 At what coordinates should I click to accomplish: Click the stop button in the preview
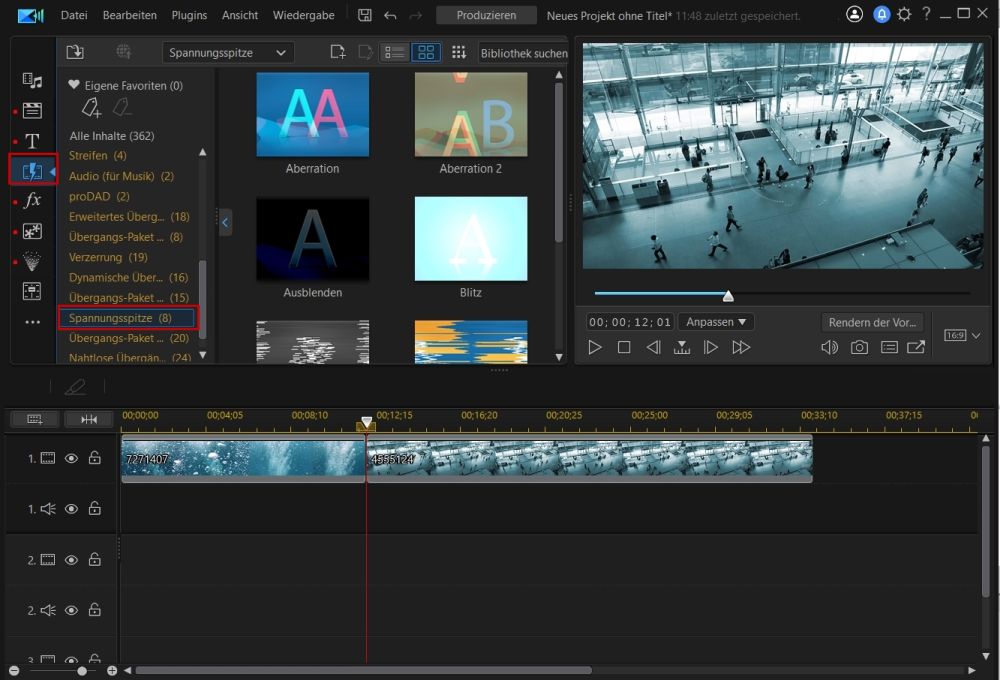coord(624,347)
